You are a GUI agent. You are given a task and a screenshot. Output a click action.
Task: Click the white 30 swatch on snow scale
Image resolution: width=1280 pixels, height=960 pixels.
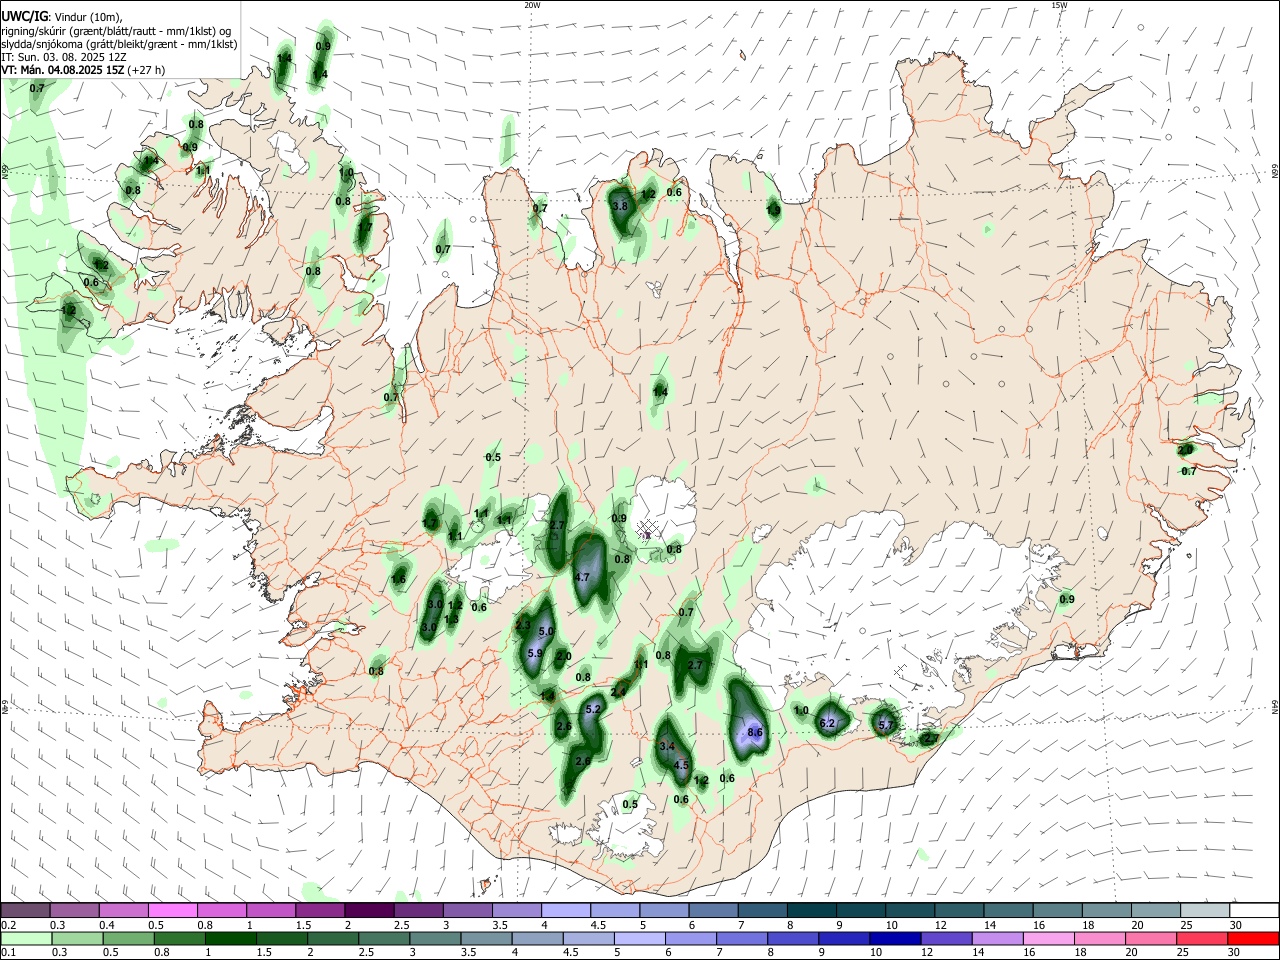tap(1252, 910)
